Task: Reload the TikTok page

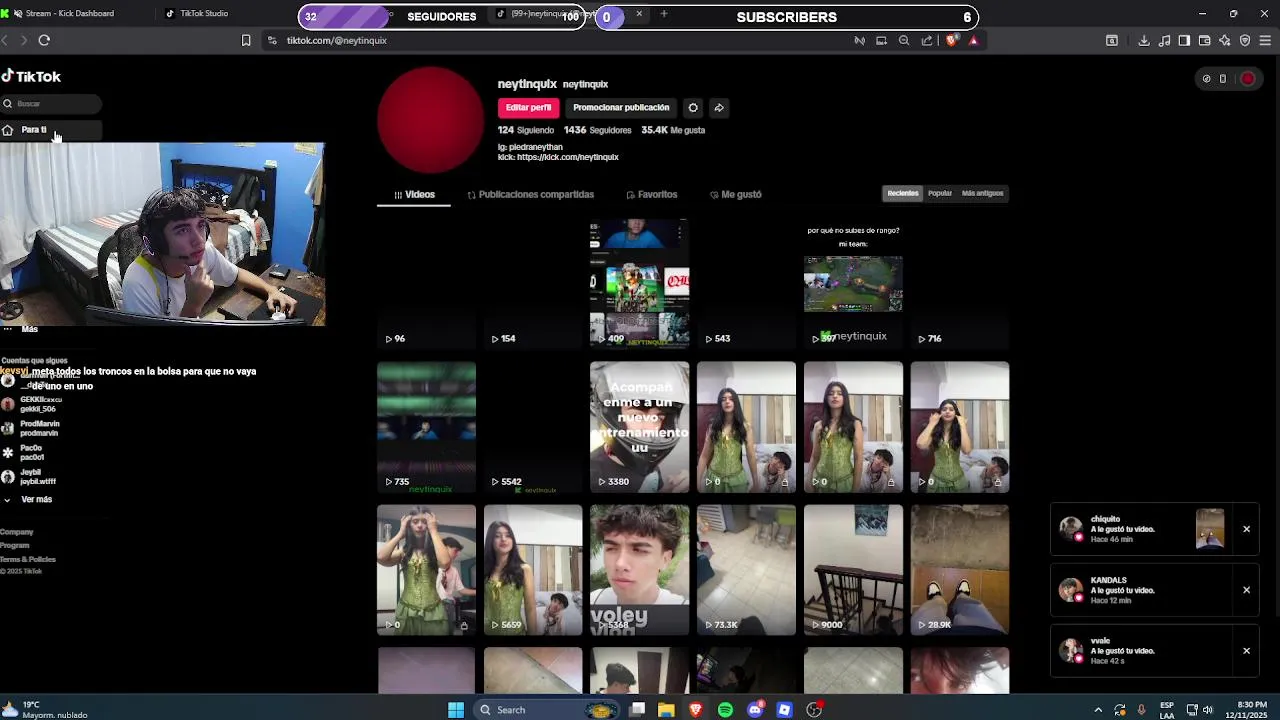Action: coord(44,40)
